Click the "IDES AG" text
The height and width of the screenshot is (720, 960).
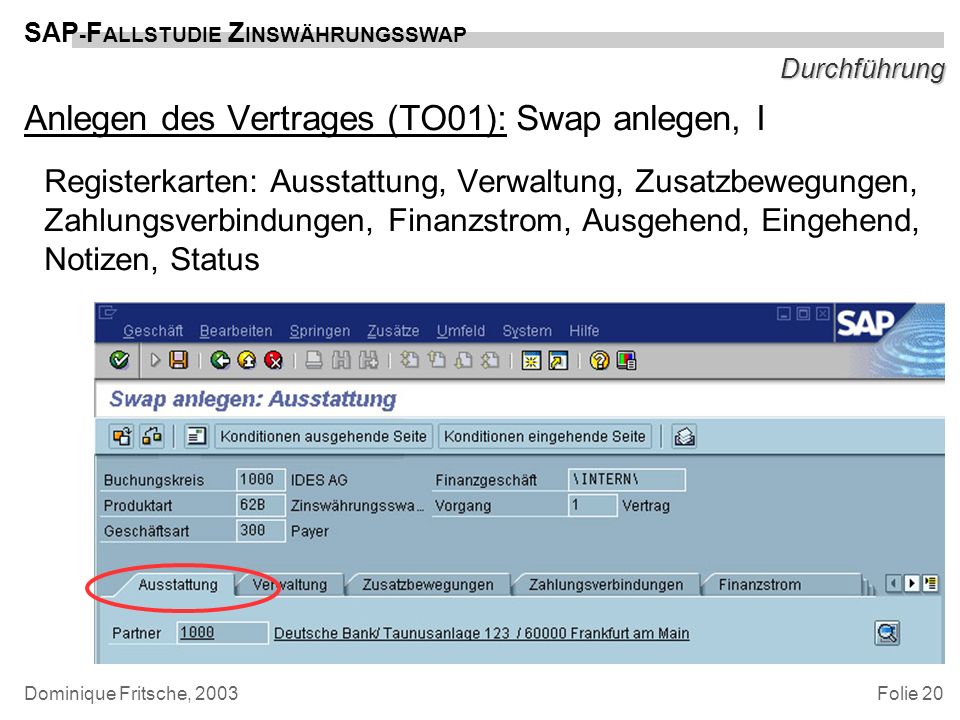319,480
